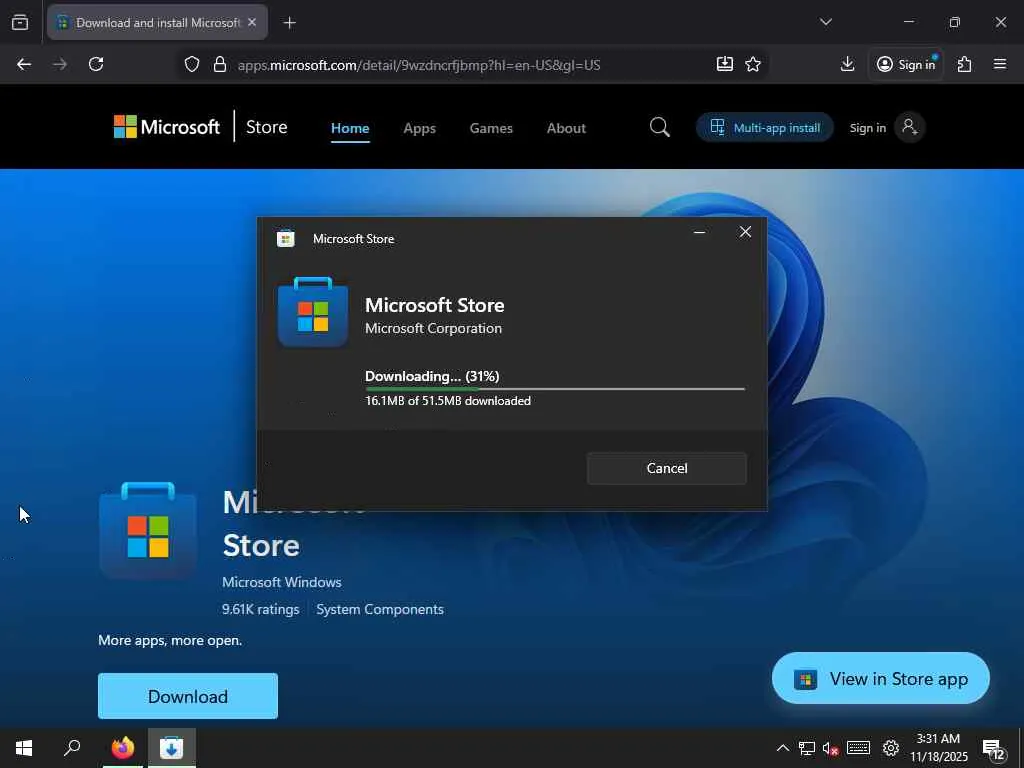The height and width of the screenshot is (768, 1024).
Task: Select the Games nav tab
Action: (x=491, y=128)
